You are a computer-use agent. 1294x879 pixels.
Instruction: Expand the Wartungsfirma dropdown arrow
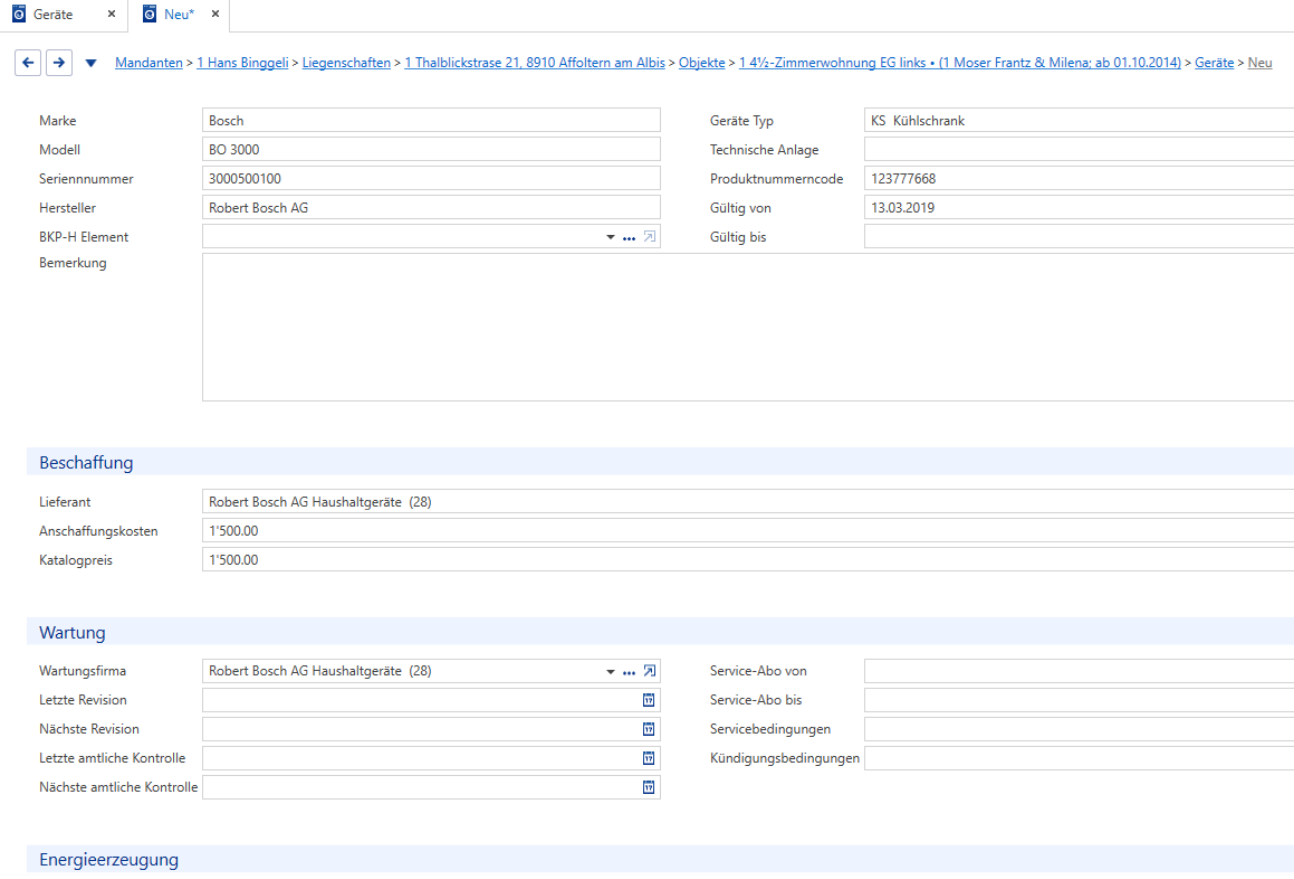point(611,672)
